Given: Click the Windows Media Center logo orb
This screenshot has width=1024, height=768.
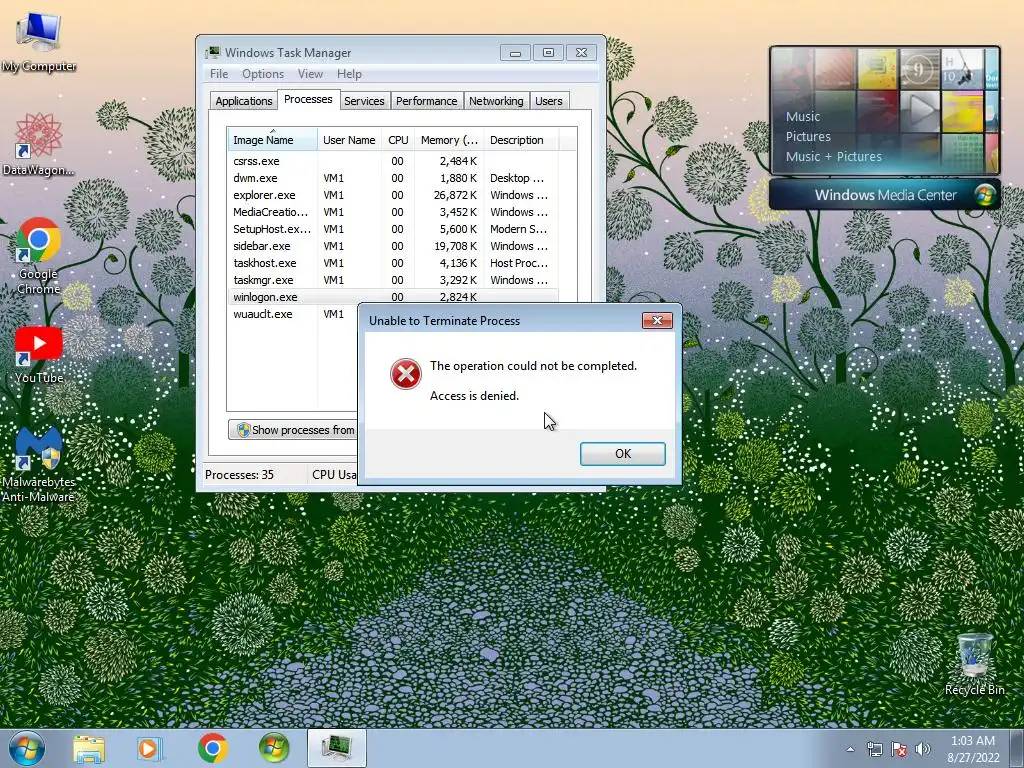Looking at the screenshot, I should point(984,195).
